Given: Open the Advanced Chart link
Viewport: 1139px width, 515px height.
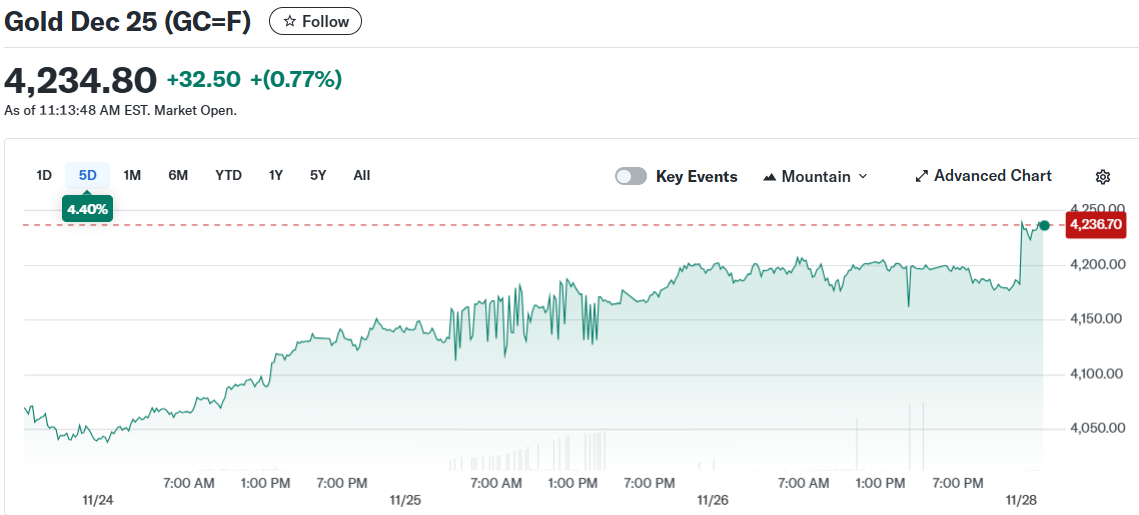Looking at the screenshot, I should 992,176.
